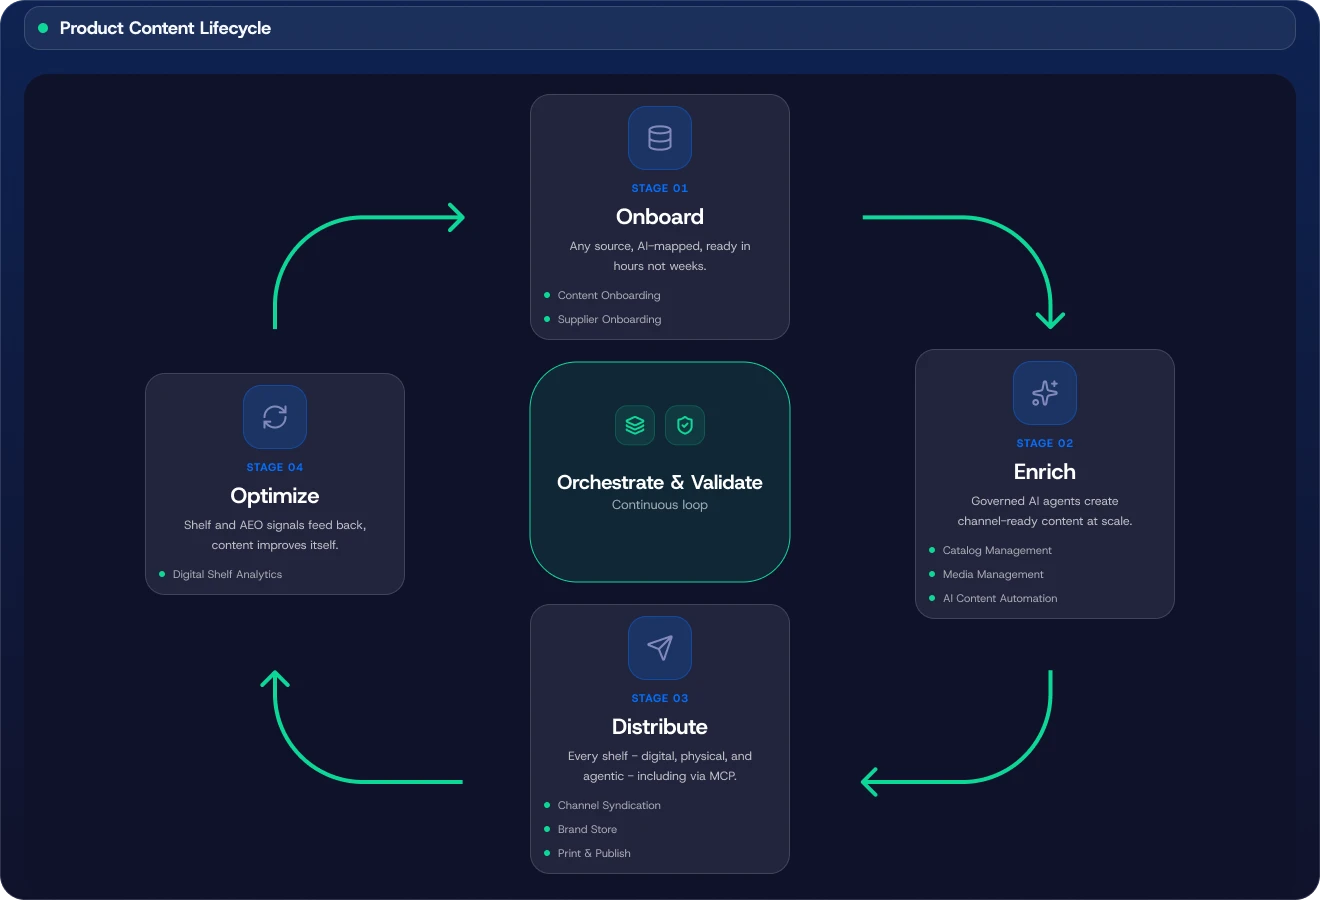Open Print & Publish item

(x=594, y=853)
